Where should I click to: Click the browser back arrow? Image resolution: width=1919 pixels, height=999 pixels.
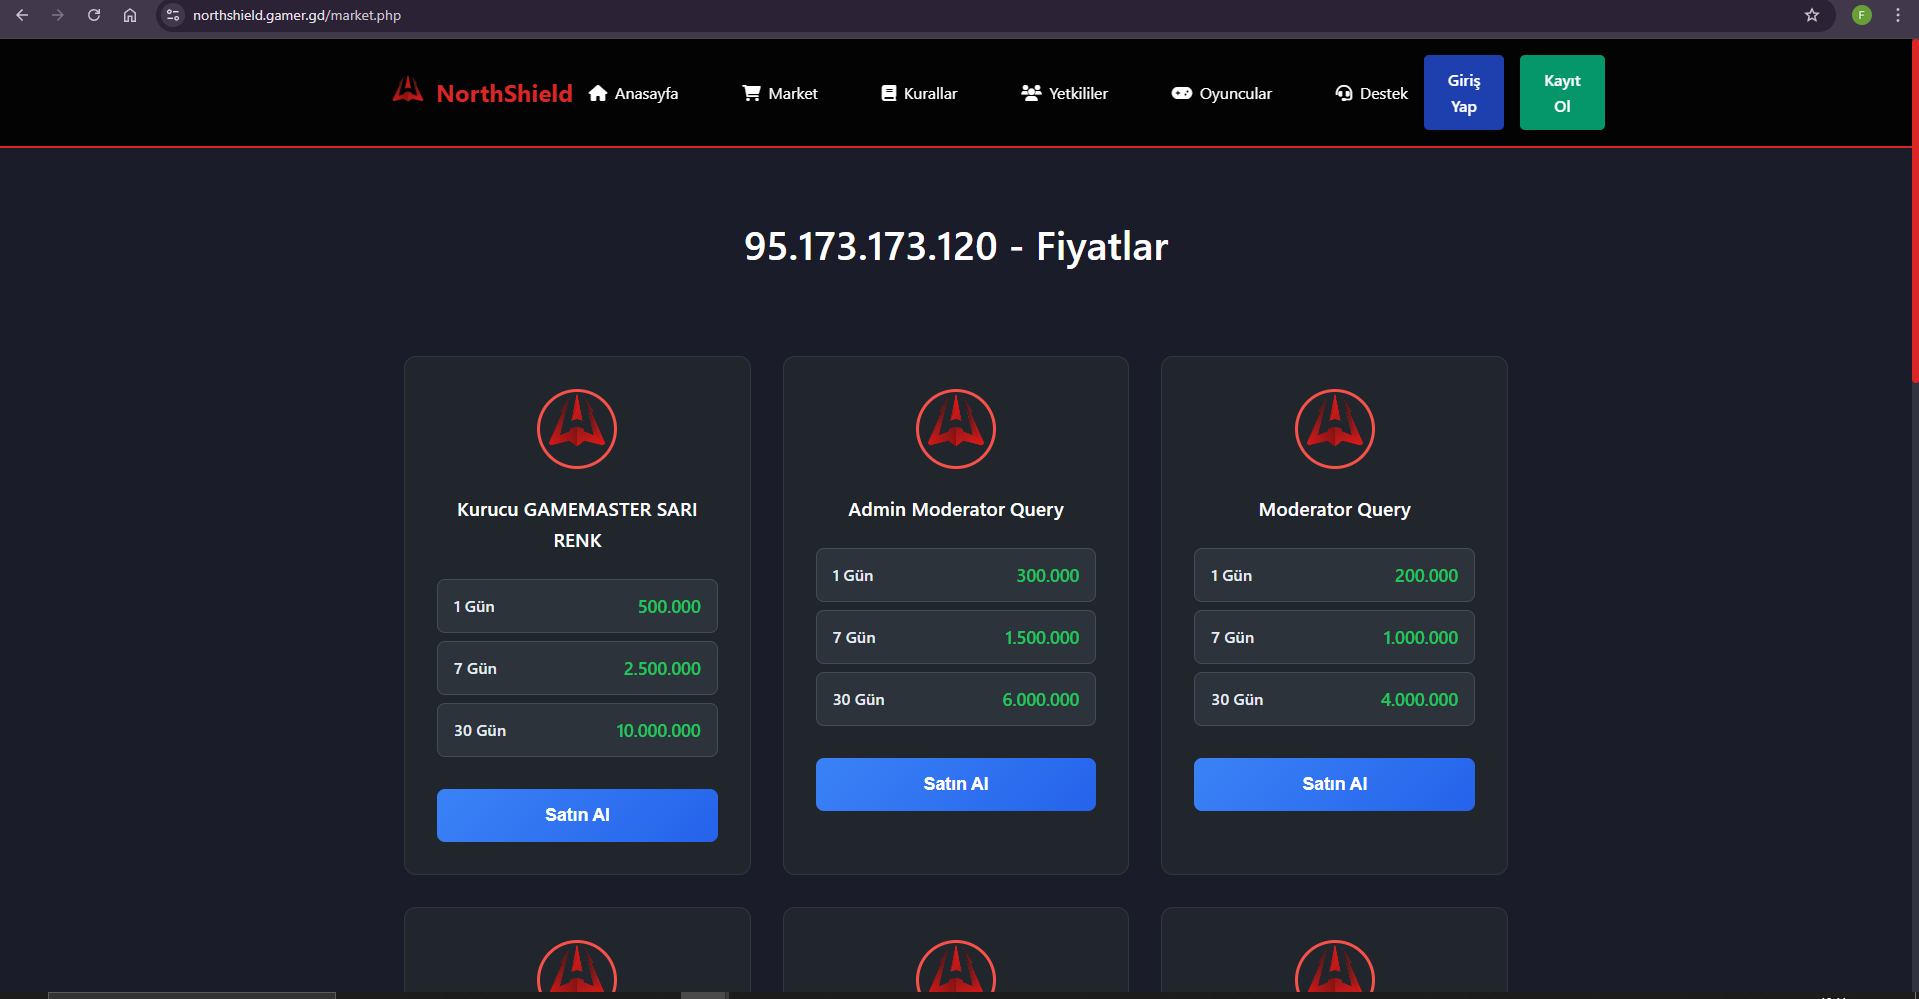click(x=22, y=15)
